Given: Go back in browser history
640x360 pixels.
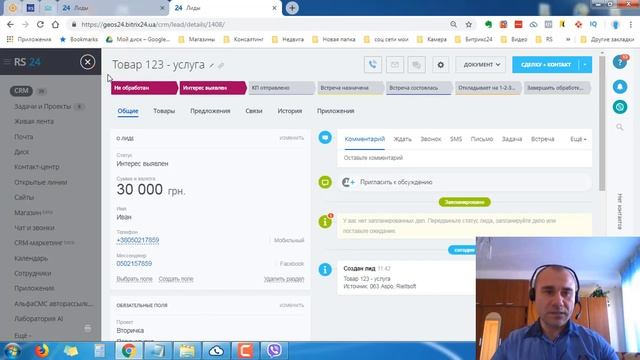Looking at the screenshot, I should (10, 24).
